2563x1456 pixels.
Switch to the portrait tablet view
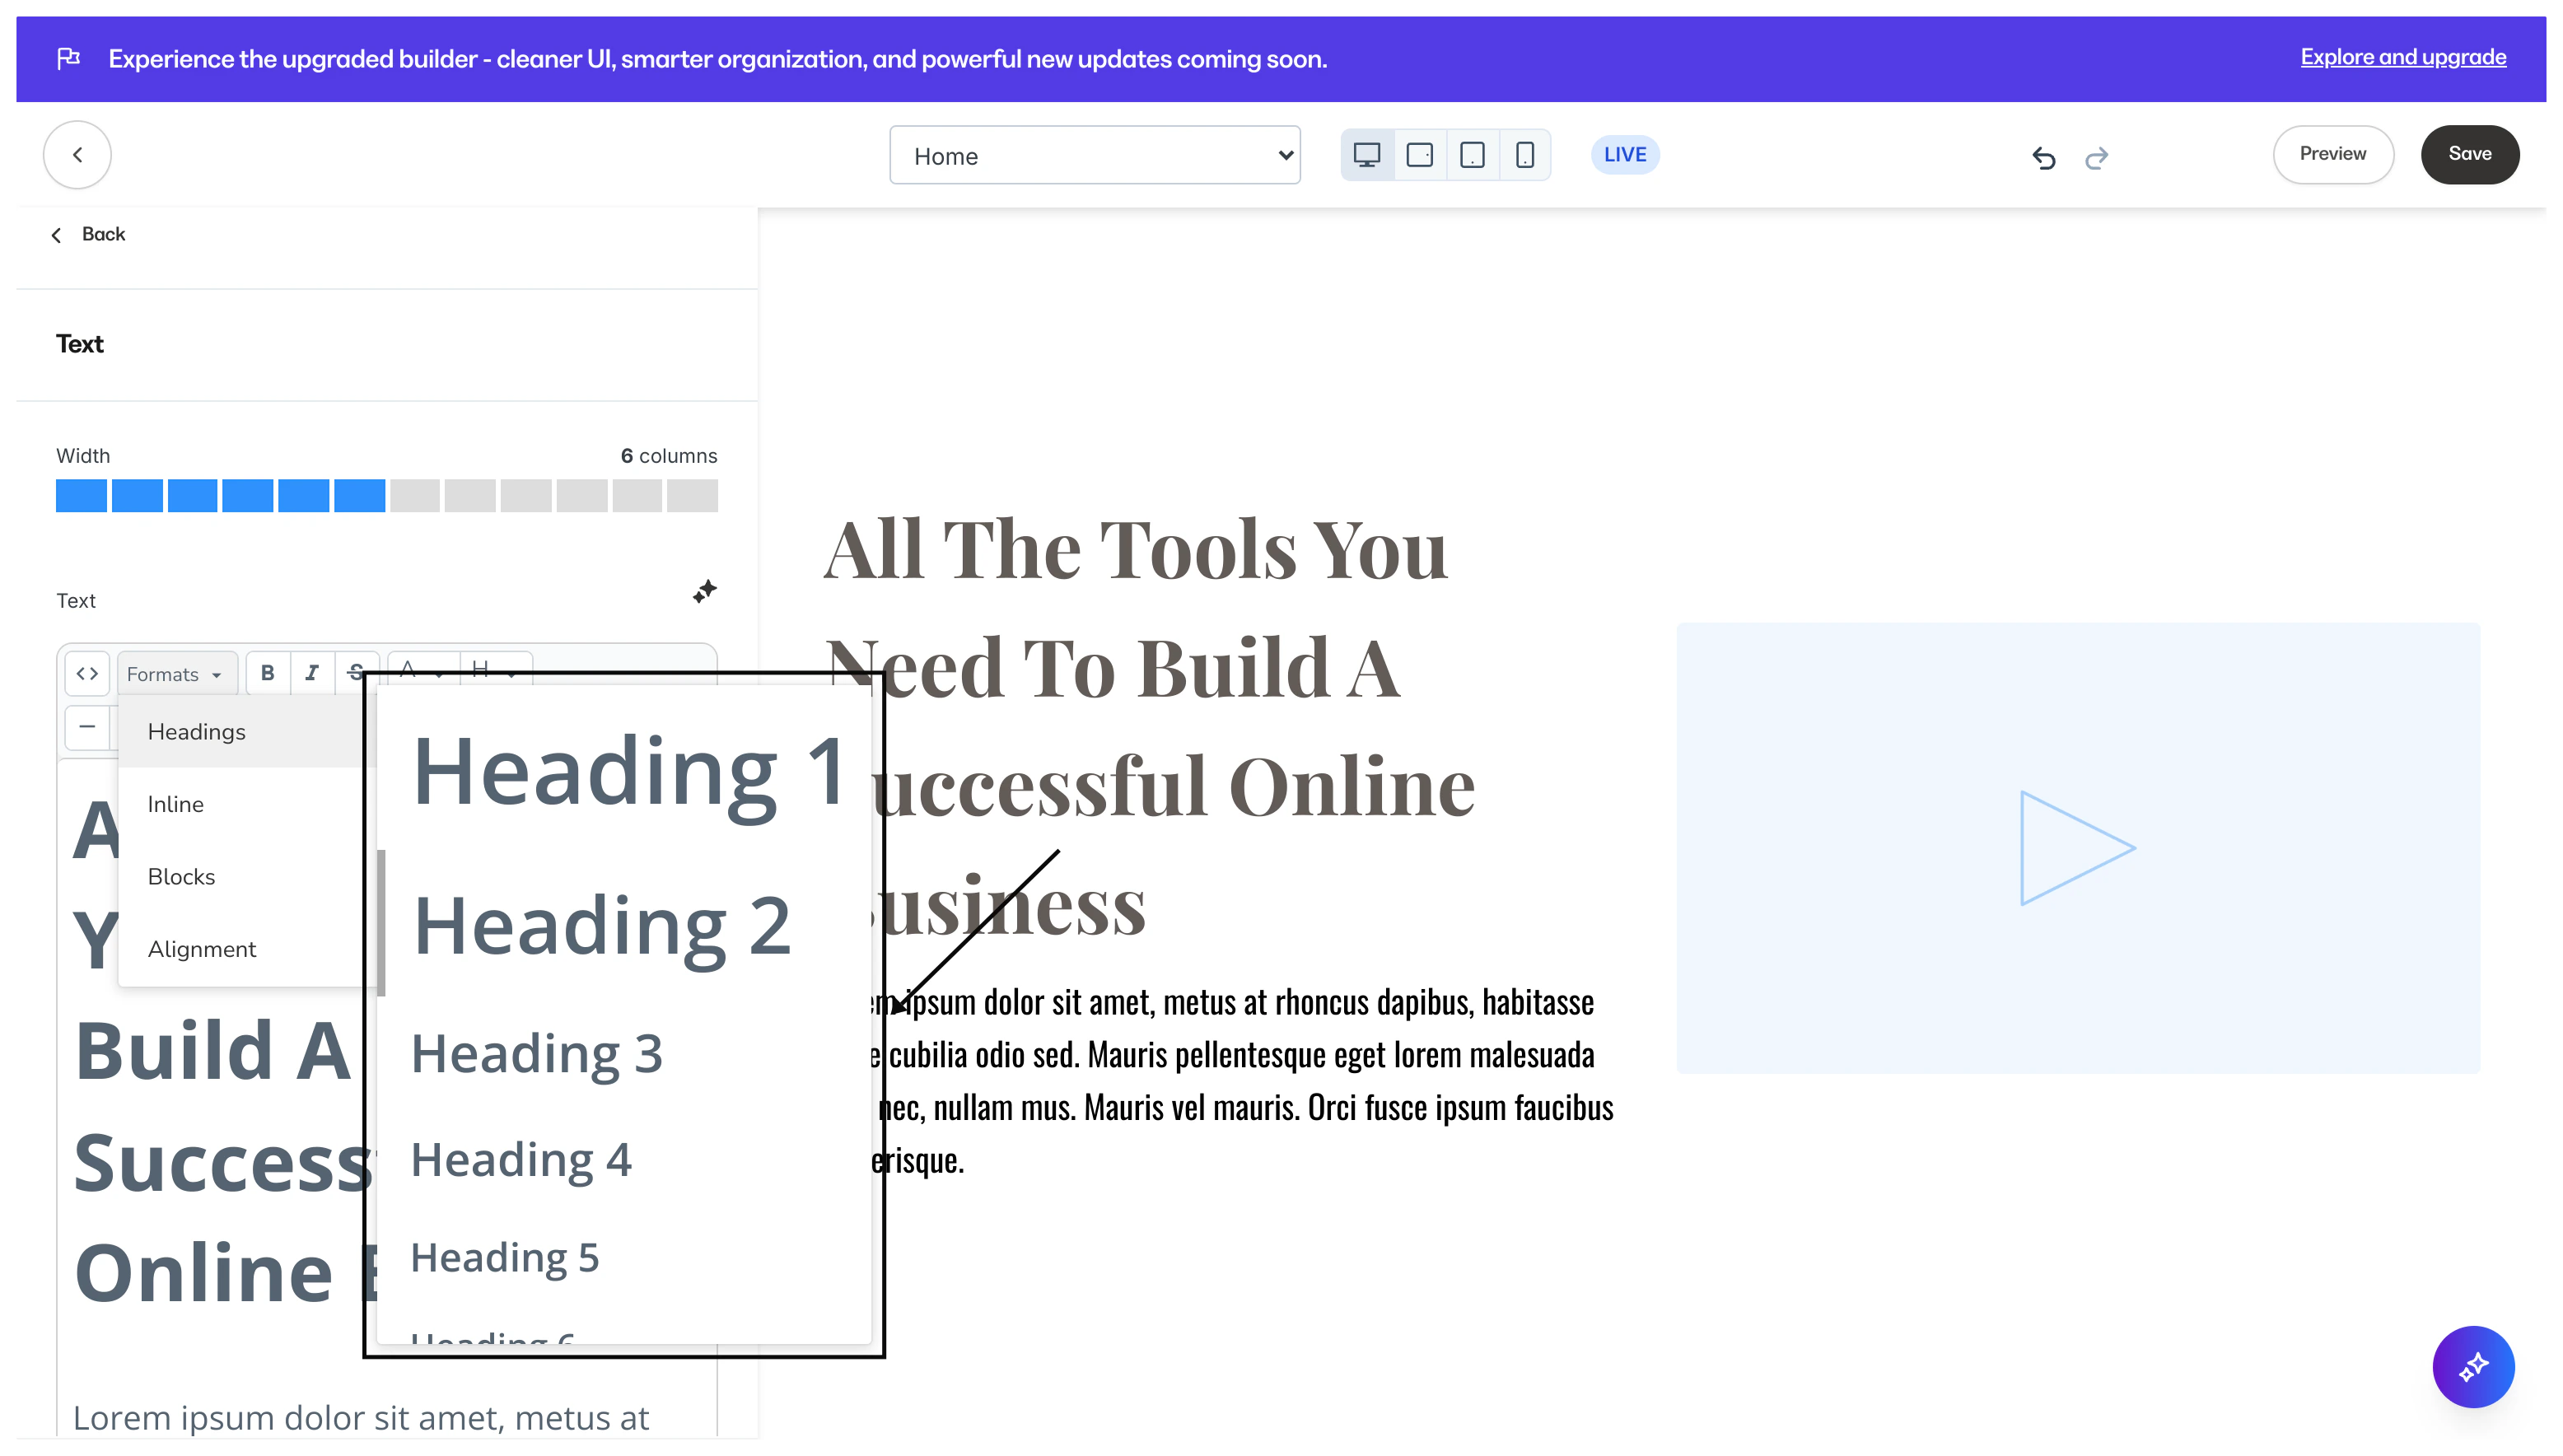1472,155
